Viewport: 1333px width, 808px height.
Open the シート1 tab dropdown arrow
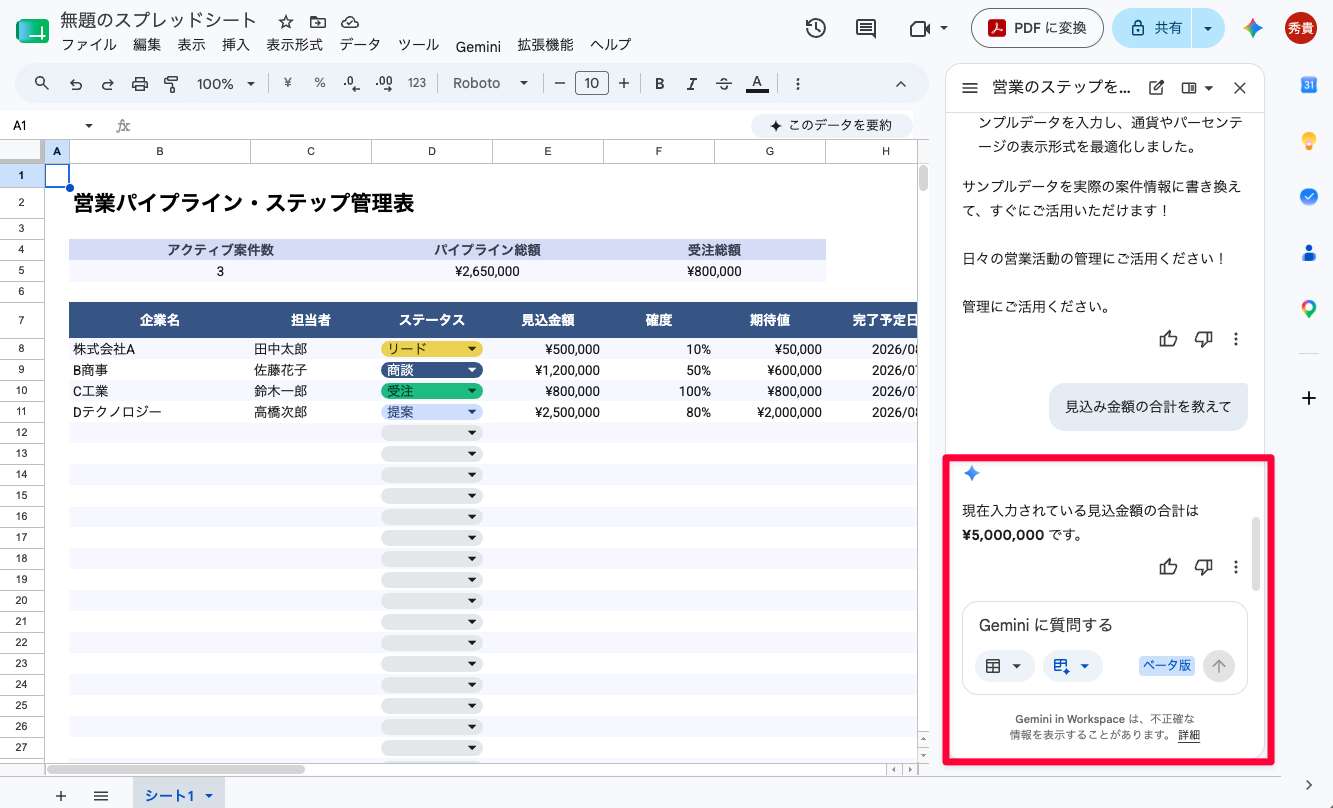pyautogui.click(x=209, y=796)
